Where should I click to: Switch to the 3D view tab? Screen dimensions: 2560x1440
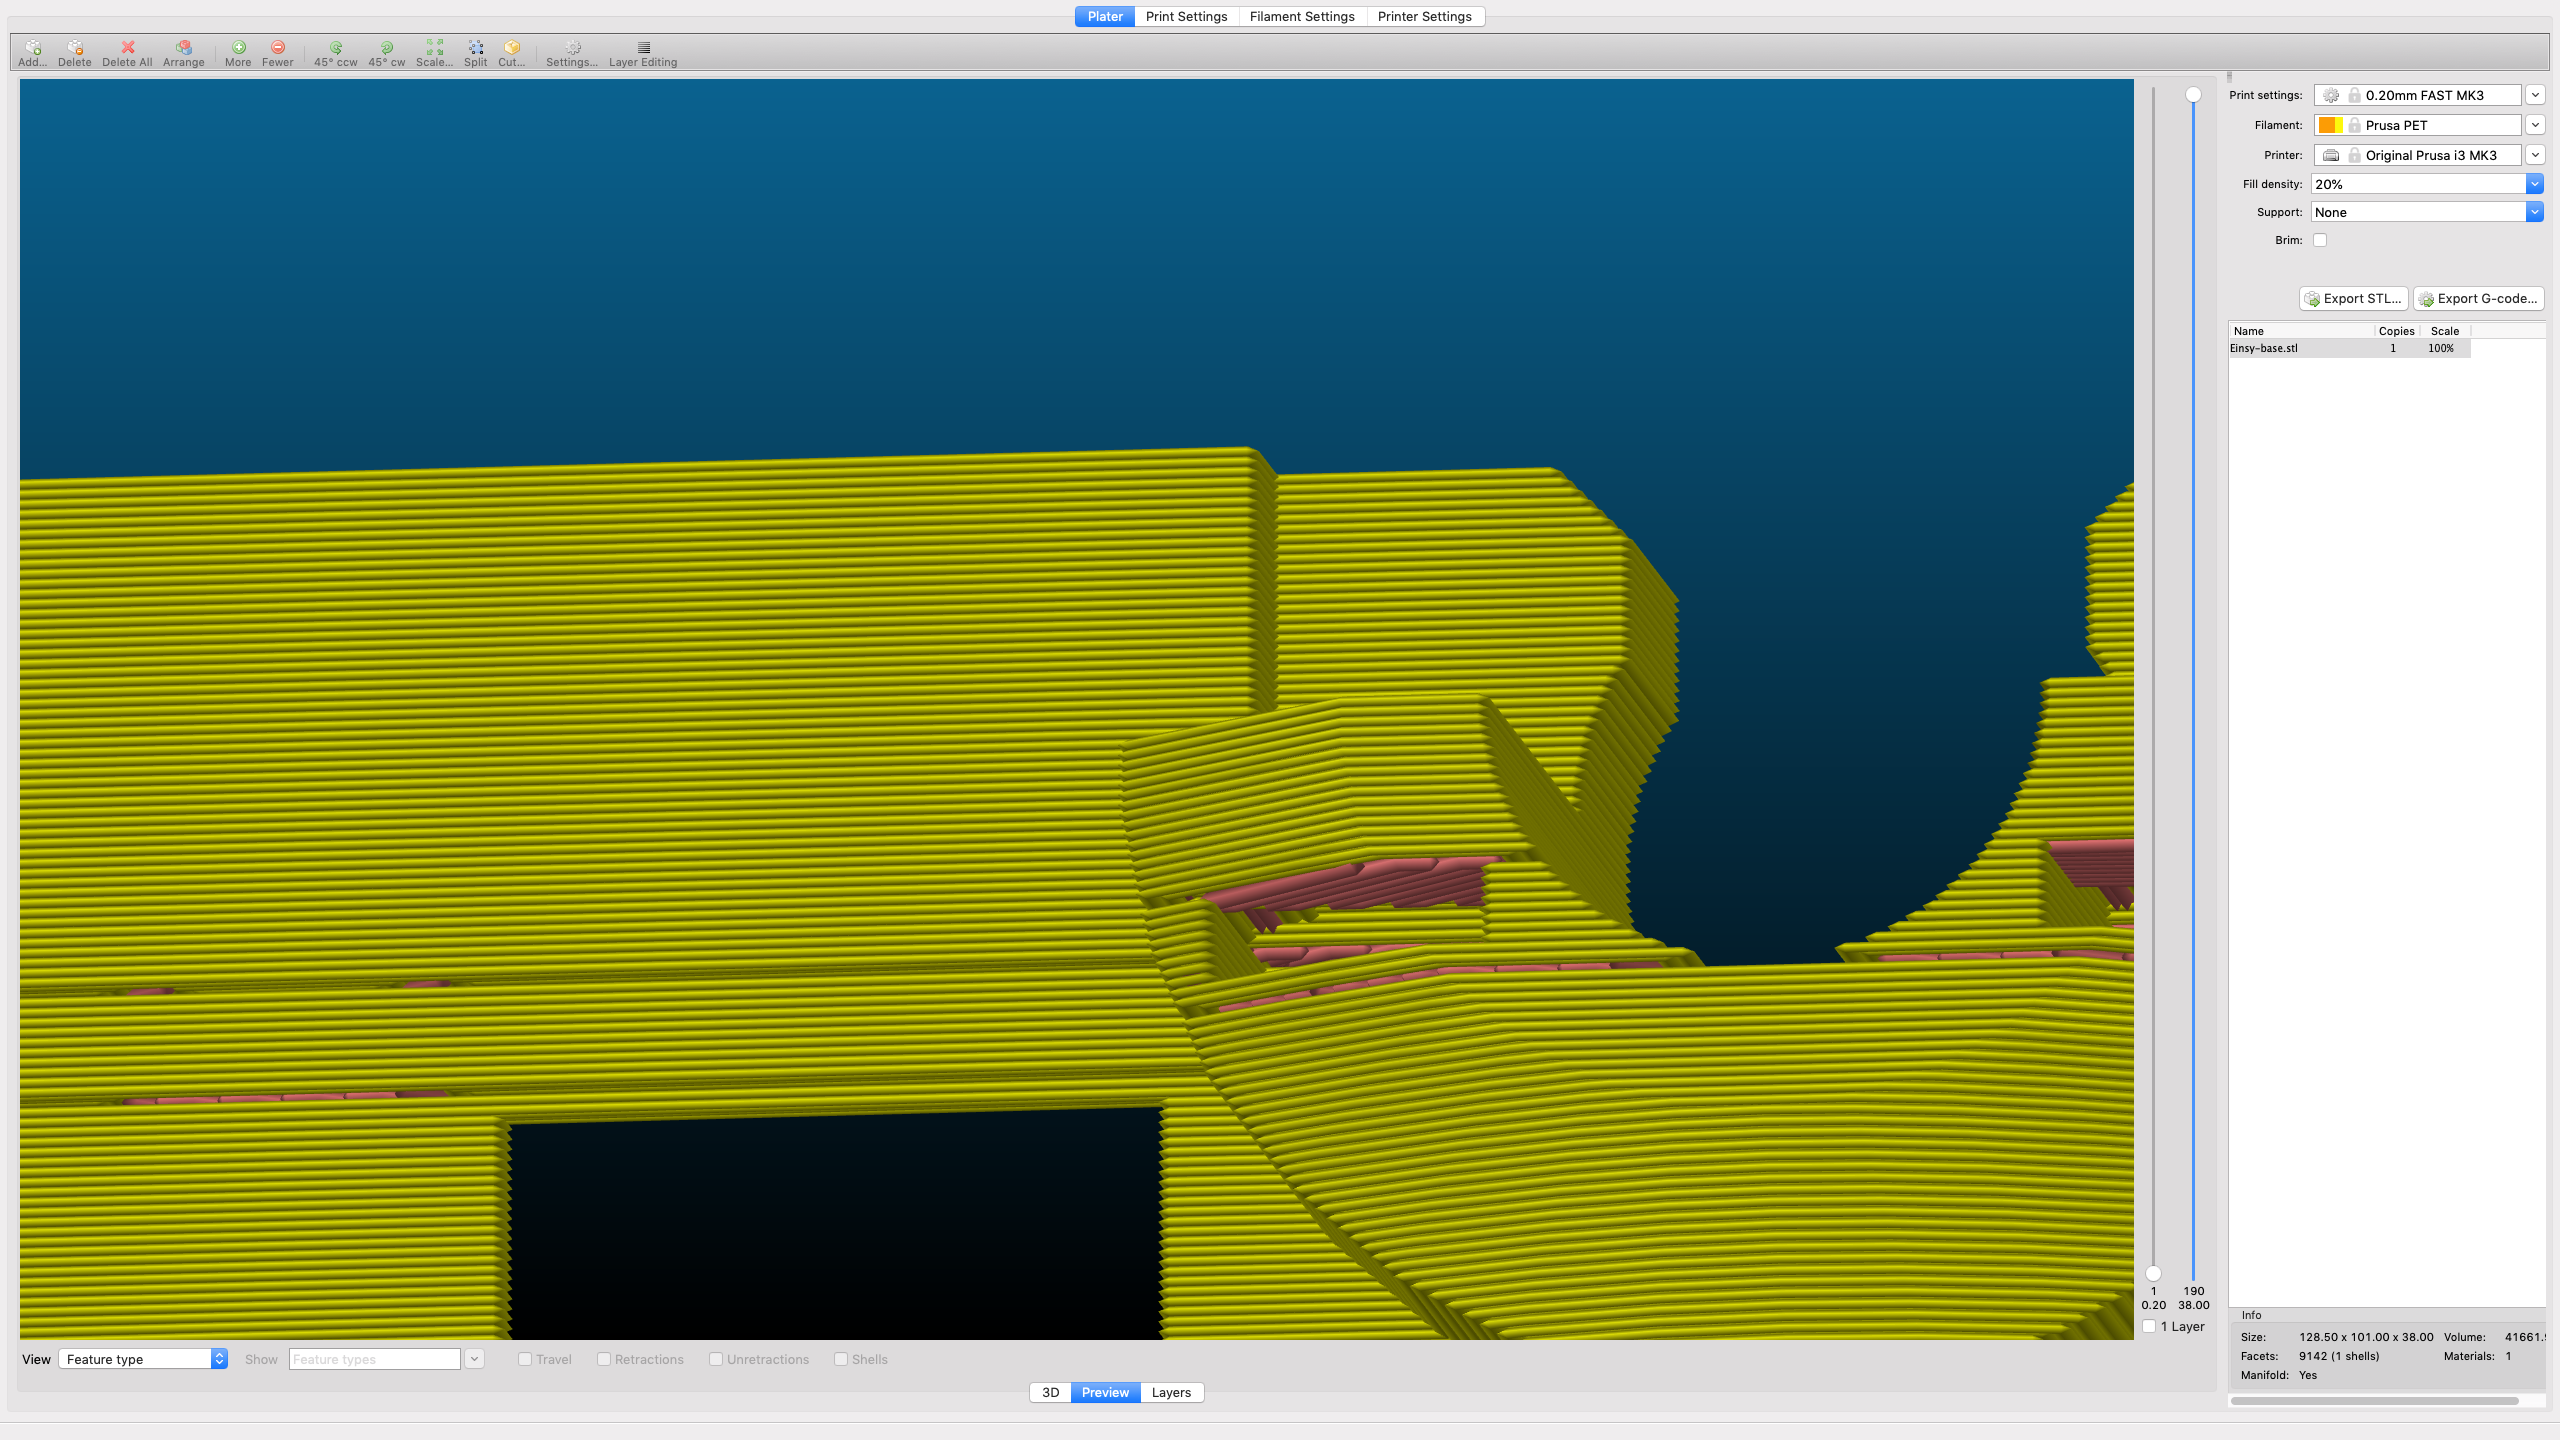[x=1050, y=1392]
